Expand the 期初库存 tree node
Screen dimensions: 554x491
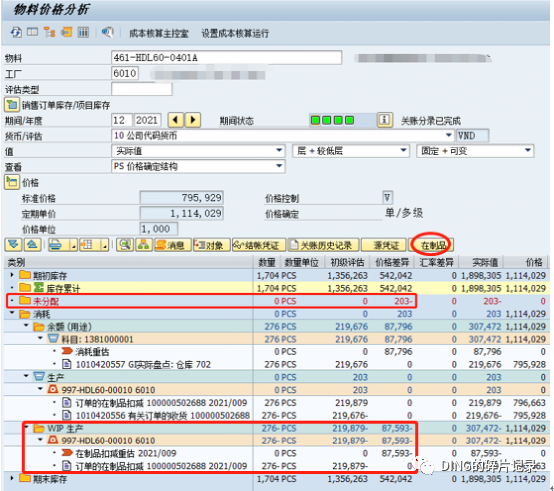(12, 275)
